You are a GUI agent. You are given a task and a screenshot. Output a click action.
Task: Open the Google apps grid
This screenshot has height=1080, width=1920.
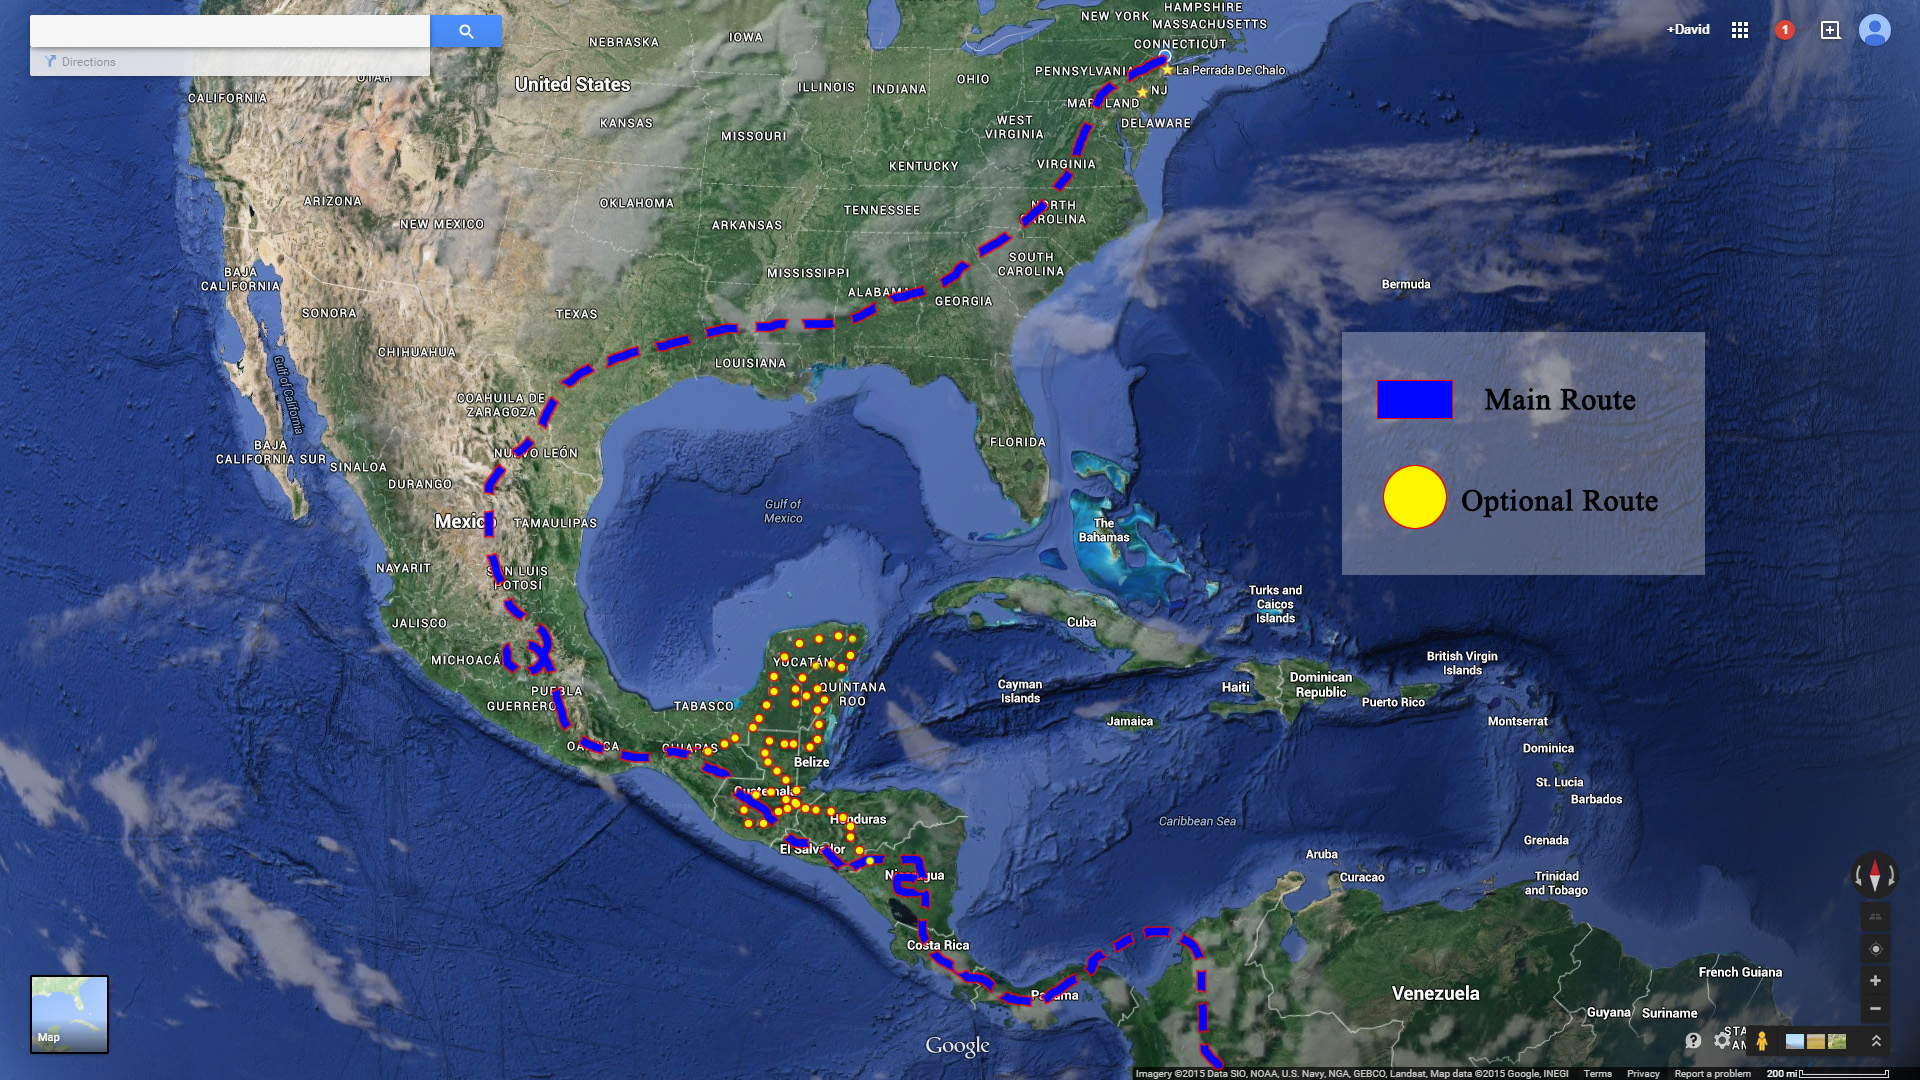(x=1740, y=30)
